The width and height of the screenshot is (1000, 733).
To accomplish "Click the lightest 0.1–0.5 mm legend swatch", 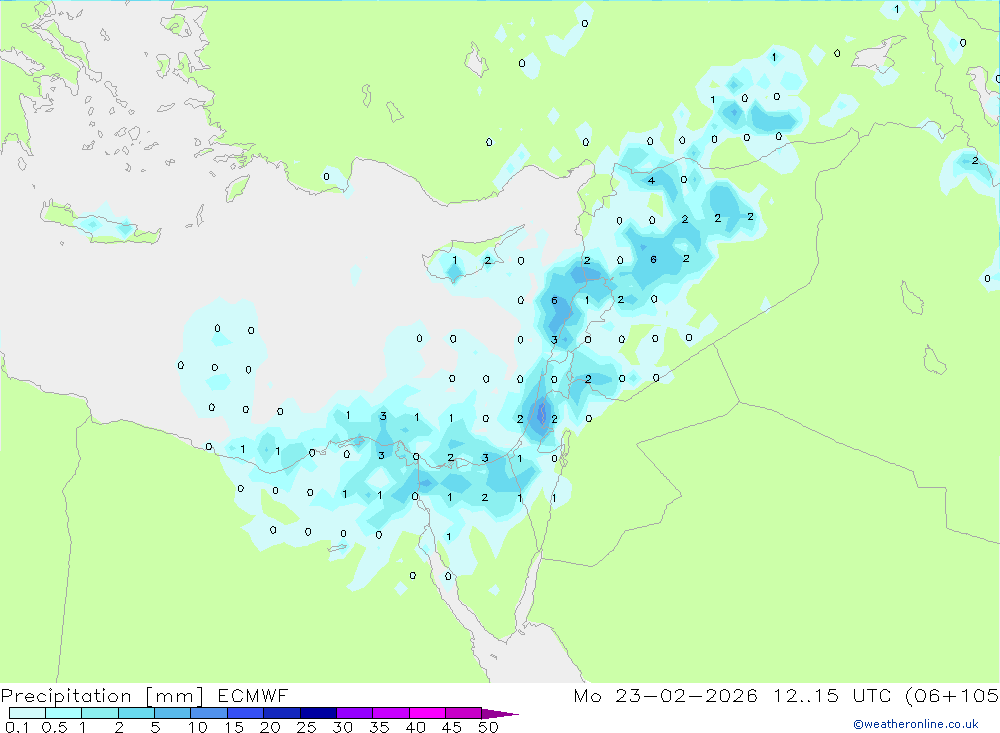I will (x=27, y=713).
